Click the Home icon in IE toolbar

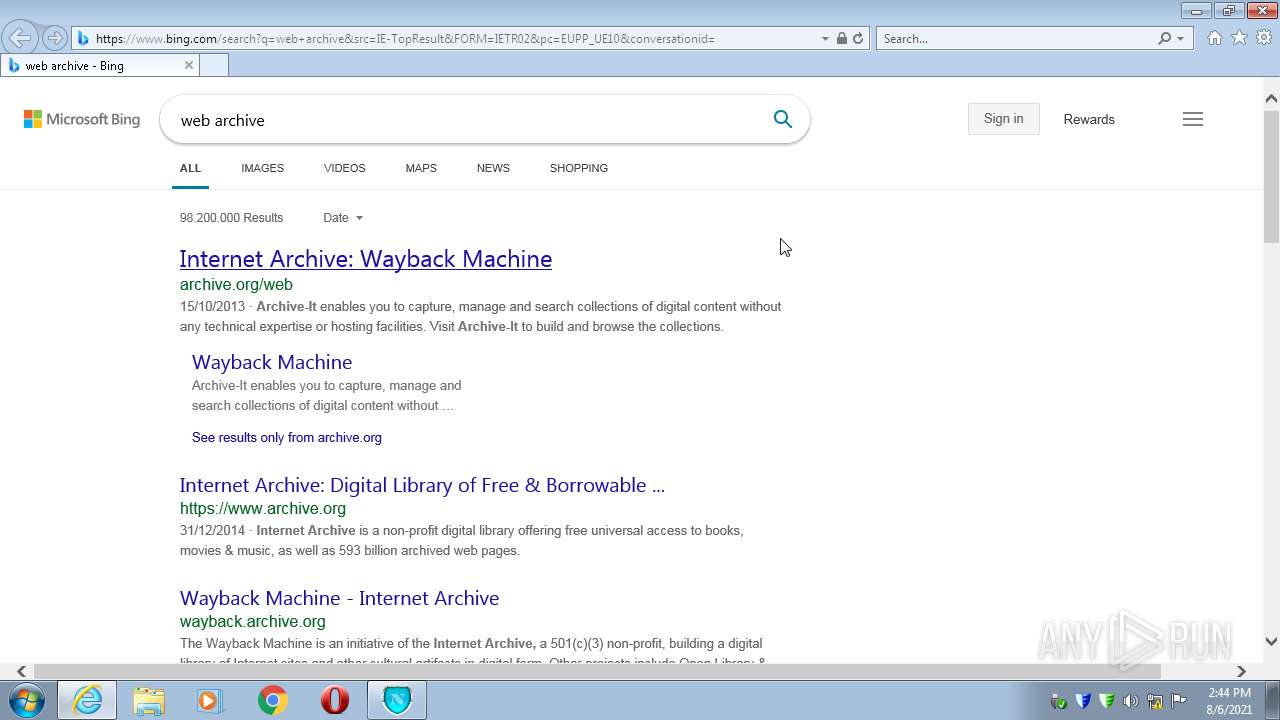1214,38
